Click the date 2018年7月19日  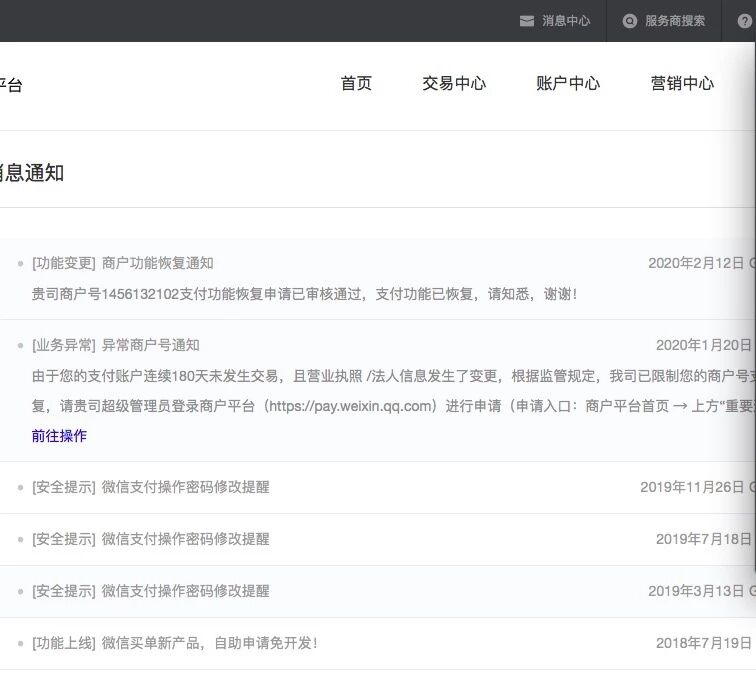pos(704,643)
